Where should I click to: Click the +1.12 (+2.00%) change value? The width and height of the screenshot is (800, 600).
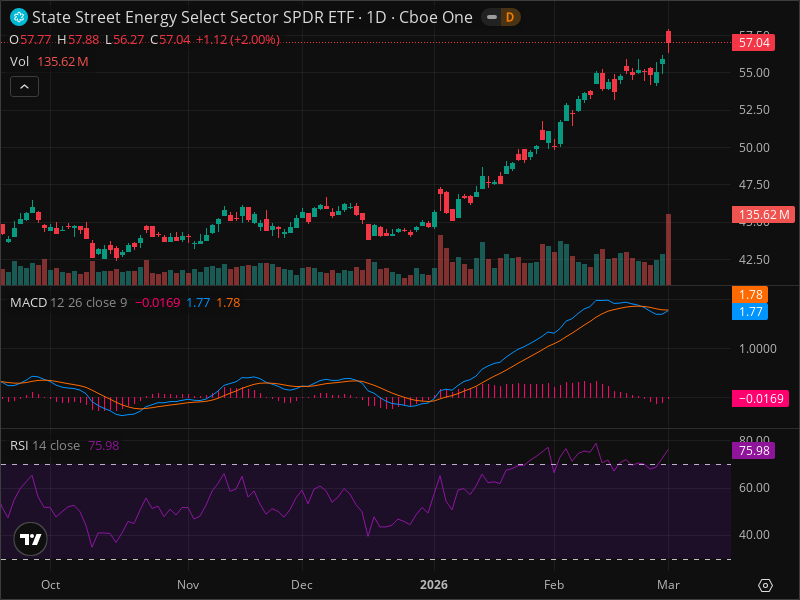pyautogui.click(x=238, y=40)
